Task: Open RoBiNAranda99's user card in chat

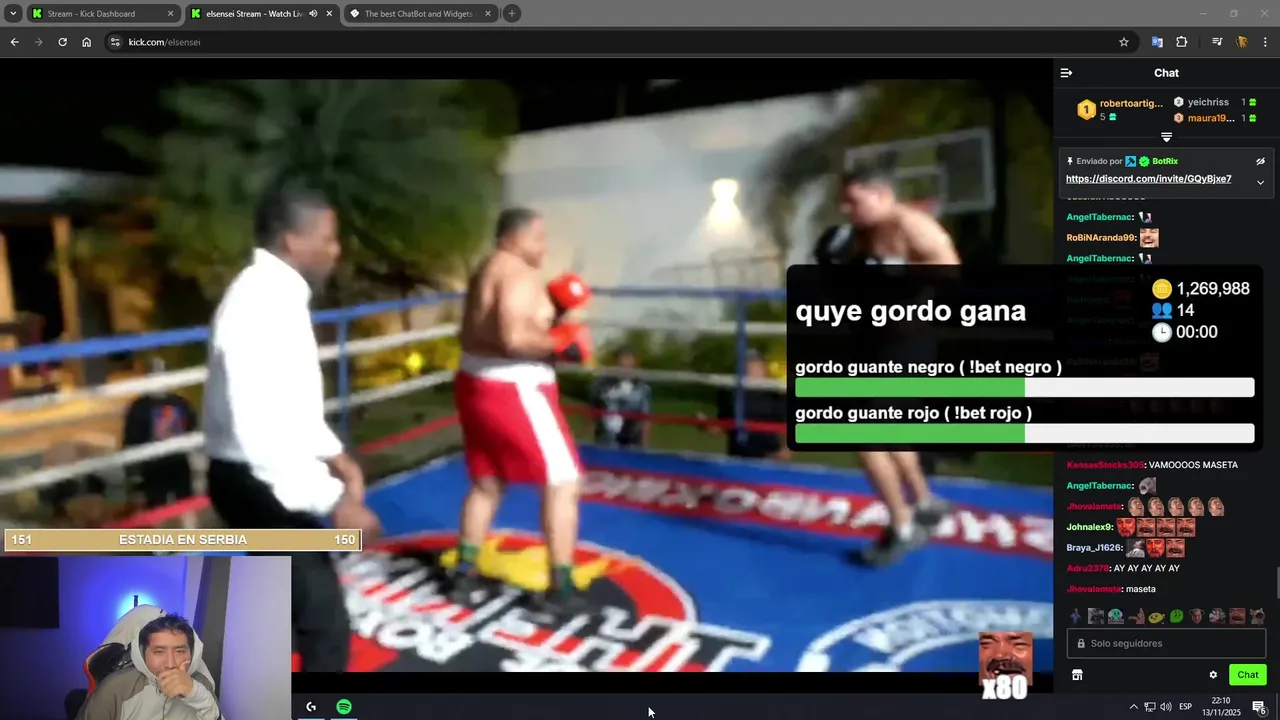Action: coord(1101,238)
